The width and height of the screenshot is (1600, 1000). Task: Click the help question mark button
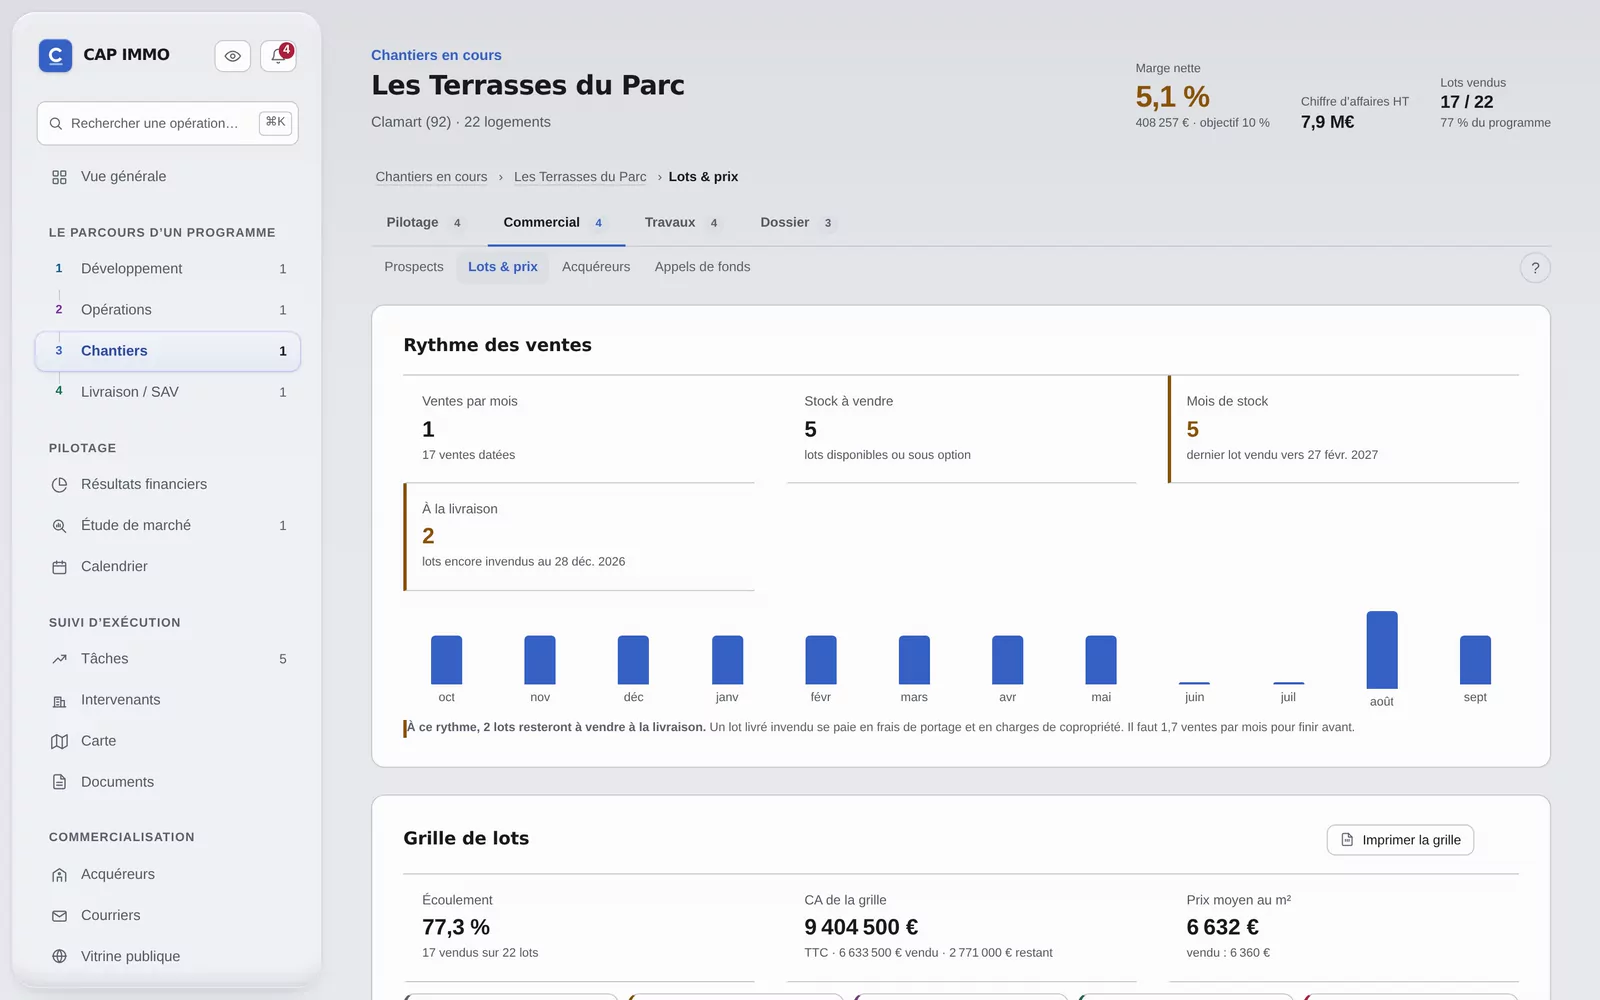point(1535,268)
